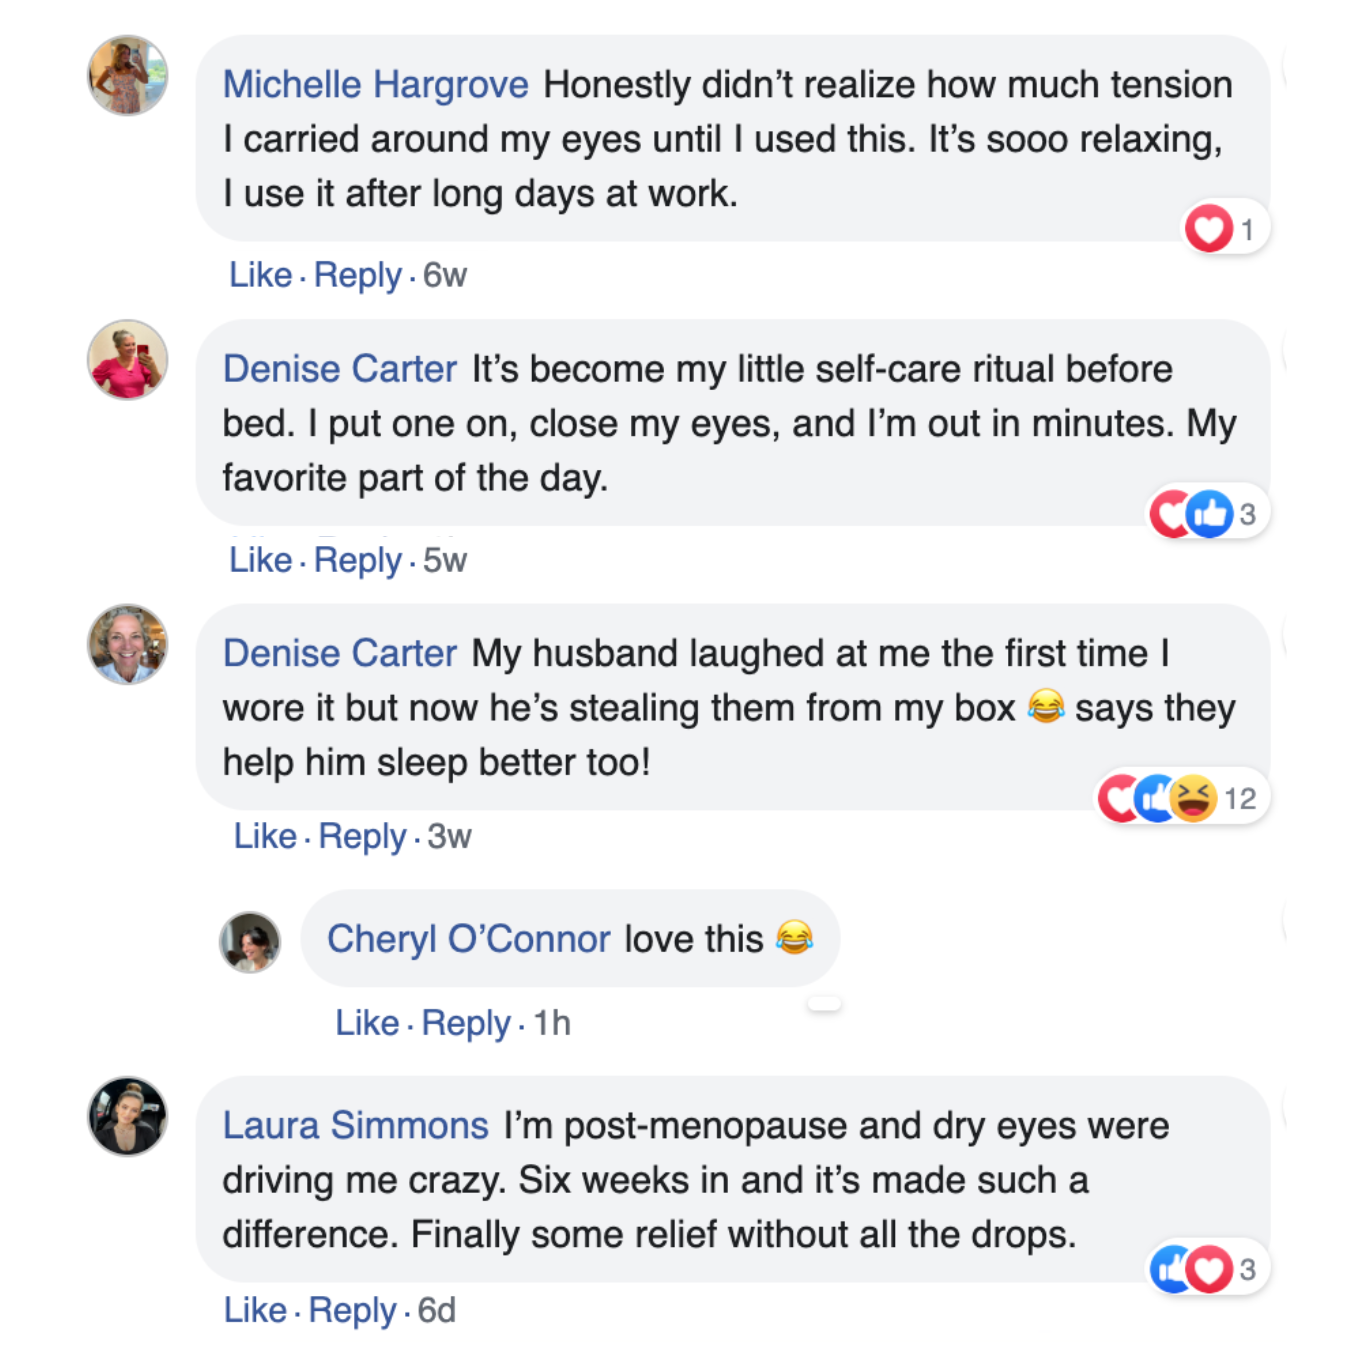Click Michelle Hargrove's profile picture
The width and height of the screenshot is (1365, 1365).
pos(127,76)
